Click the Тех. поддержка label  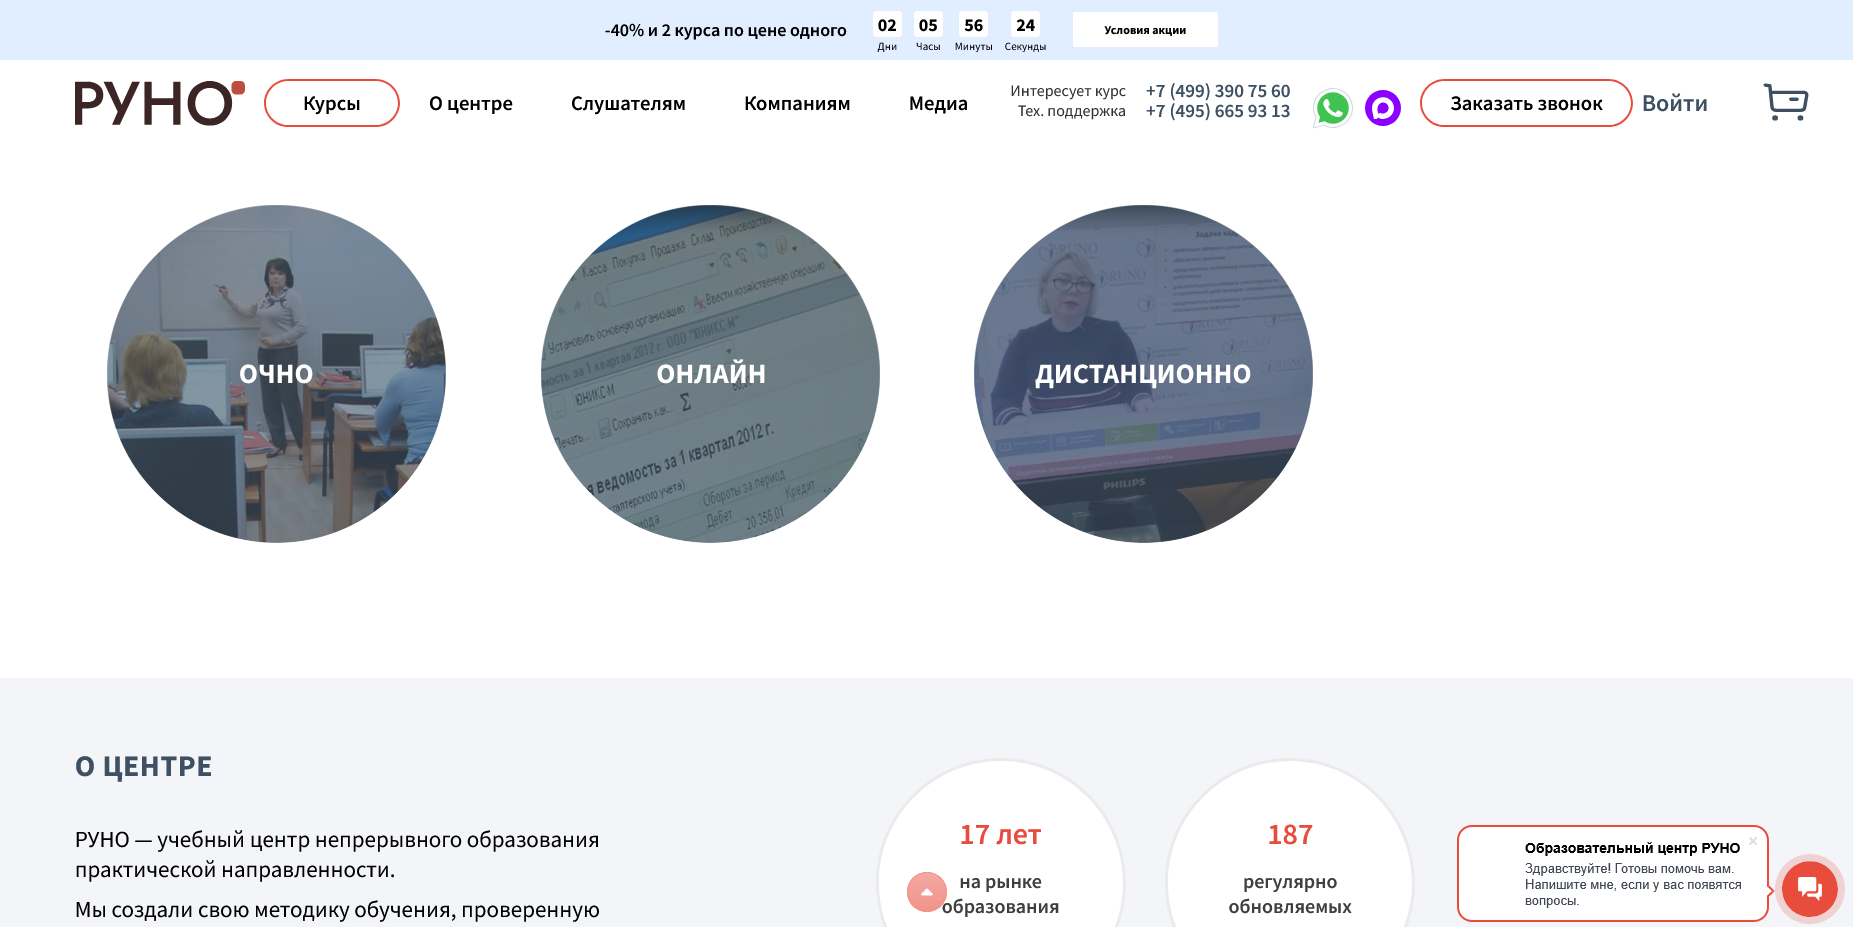[x=1072, y=111]
